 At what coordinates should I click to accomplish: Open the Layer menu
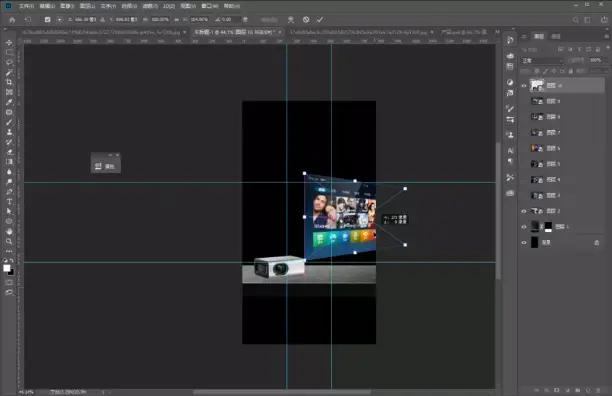point(87,6)
